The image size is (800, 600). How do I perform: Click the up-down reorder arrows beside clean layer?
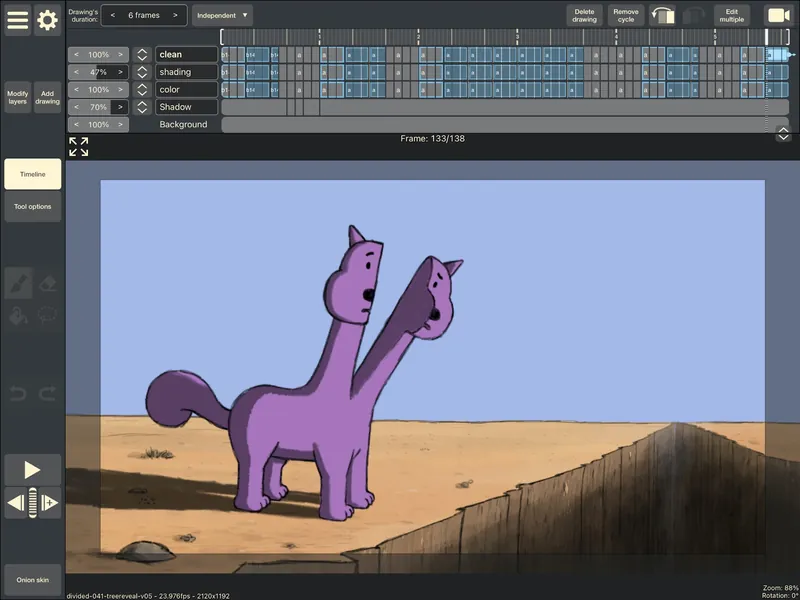point(141,54)
